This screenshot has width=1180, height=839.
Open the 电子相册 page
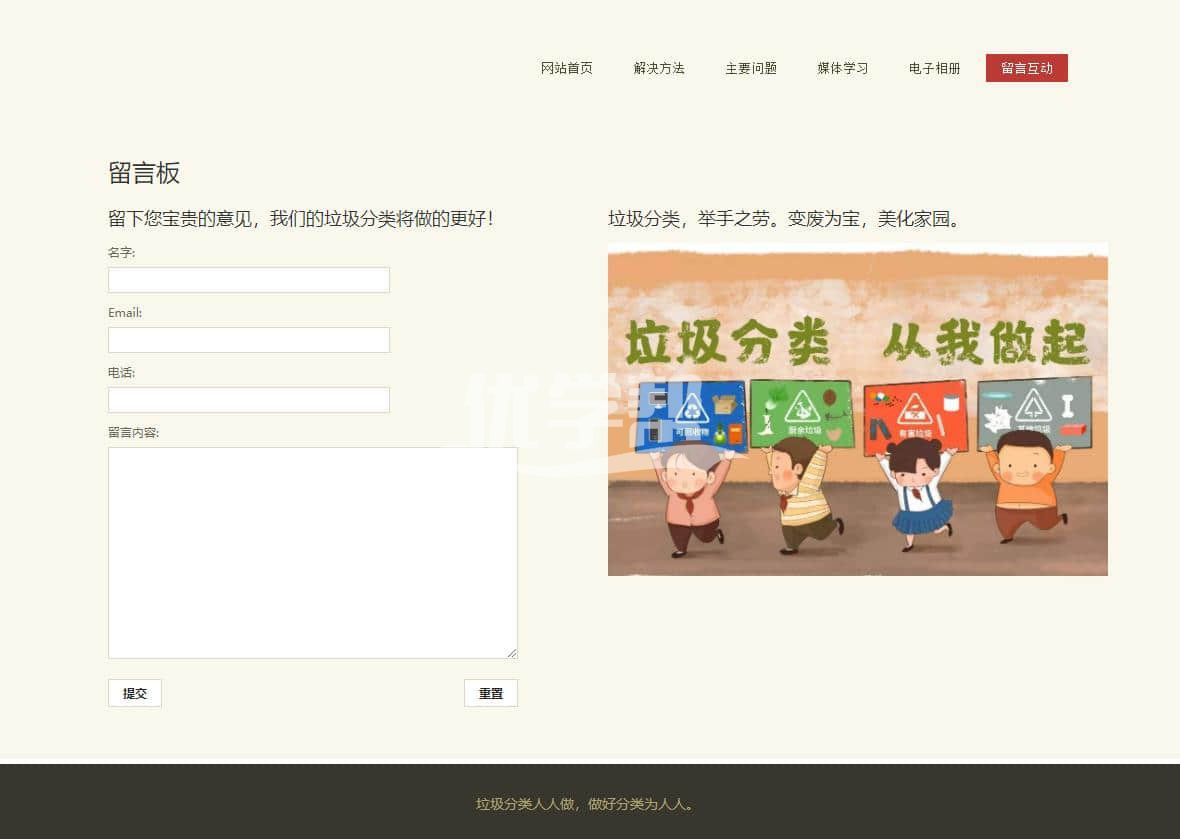tap(934, 68)
